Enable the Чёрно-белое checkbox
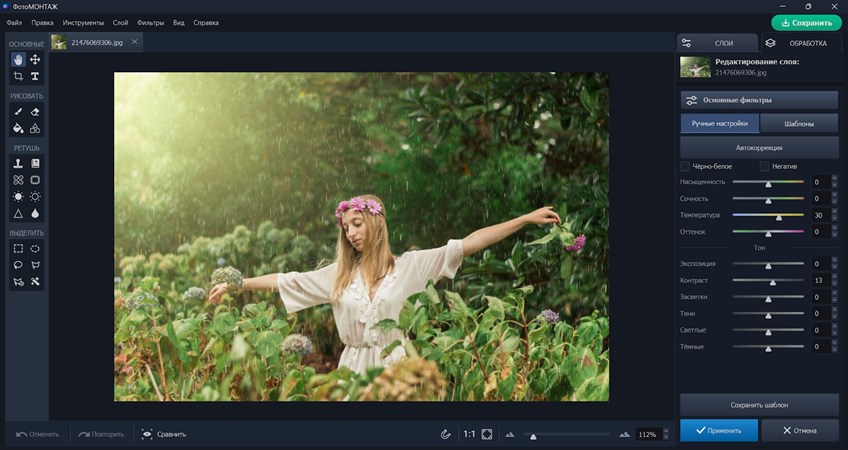 tap(685, 166)
